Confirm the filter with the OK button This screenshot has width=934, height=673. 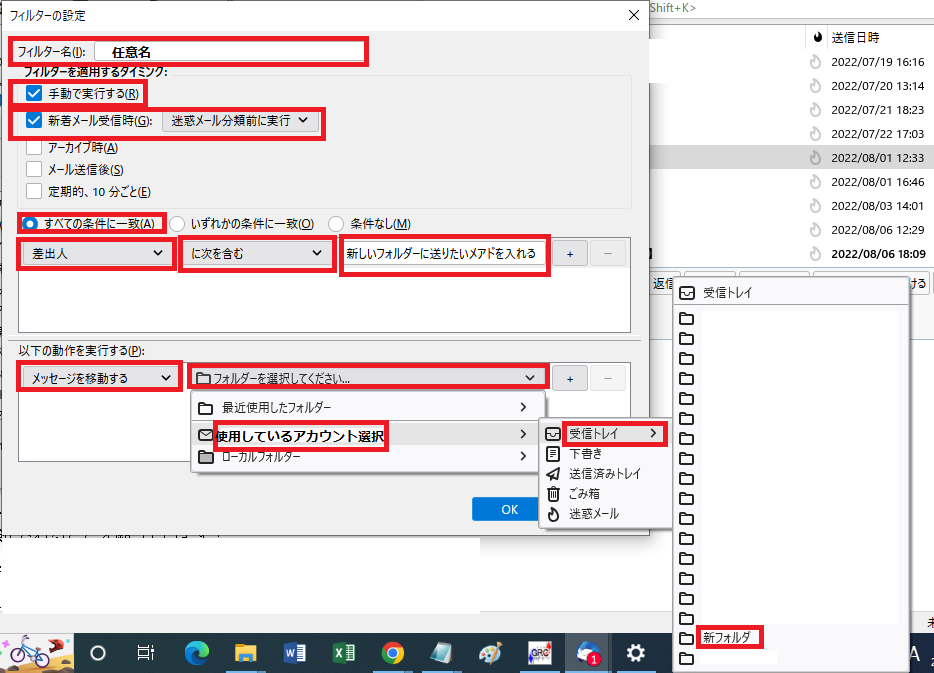[509, 509]
